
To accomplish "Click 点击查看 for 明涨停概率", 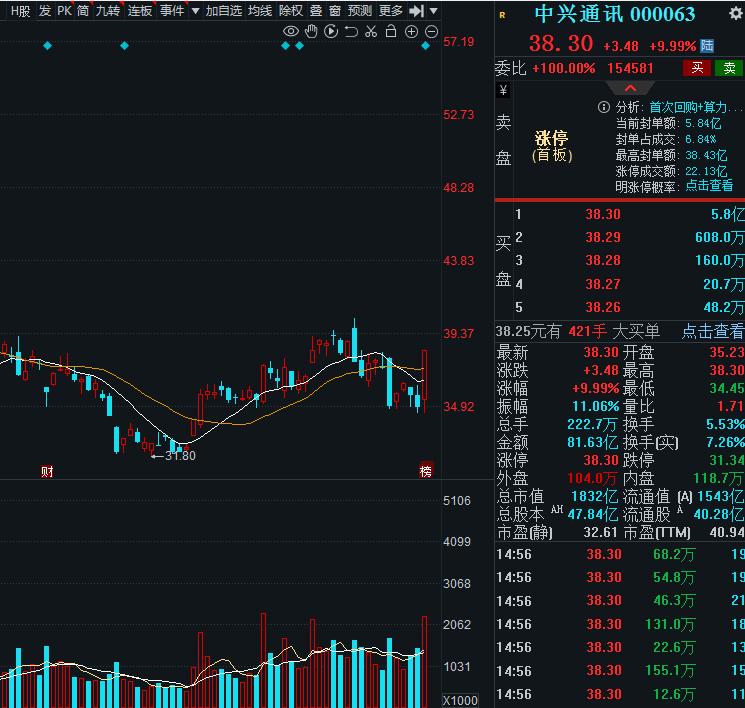I will pos(709,185).
